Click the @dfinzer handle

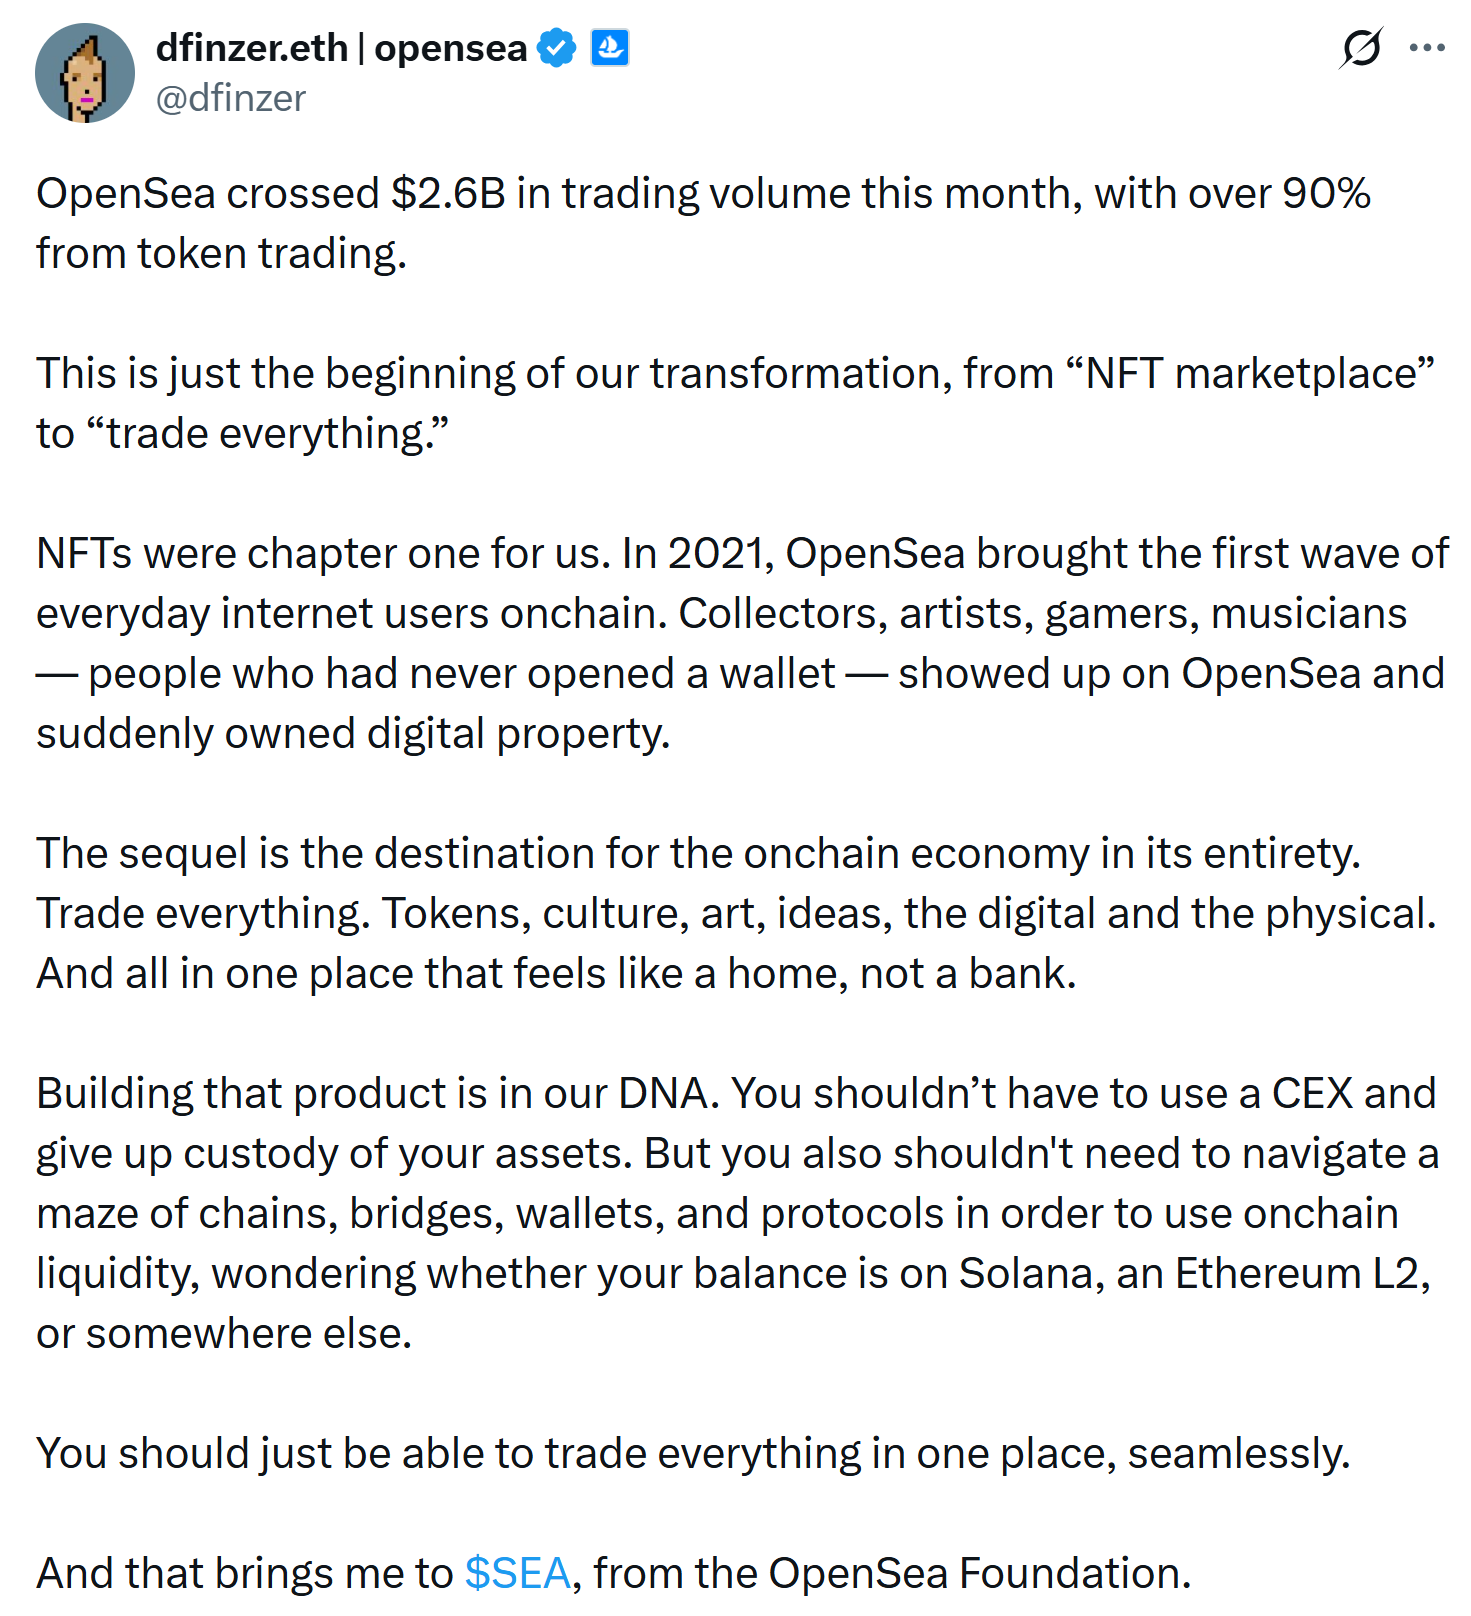(x=231, y=98)
